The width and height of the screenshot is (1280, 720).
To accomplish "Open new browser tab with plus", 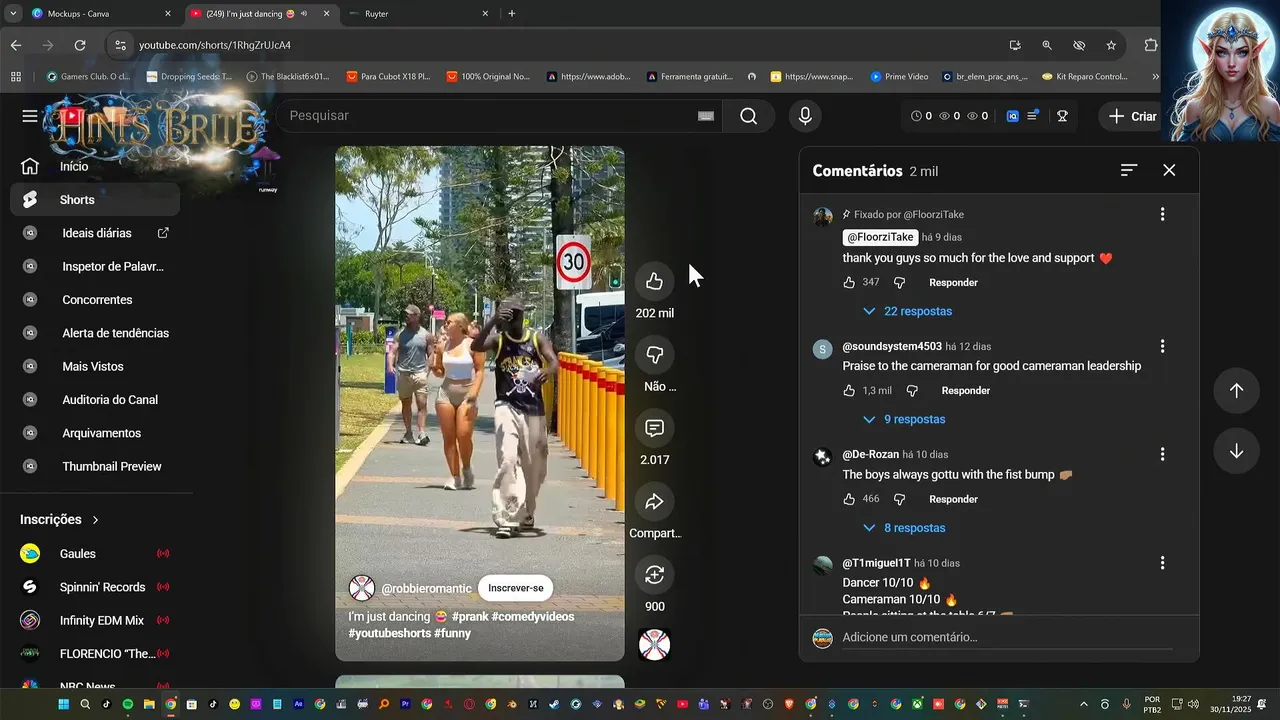I will click(512, 14).
